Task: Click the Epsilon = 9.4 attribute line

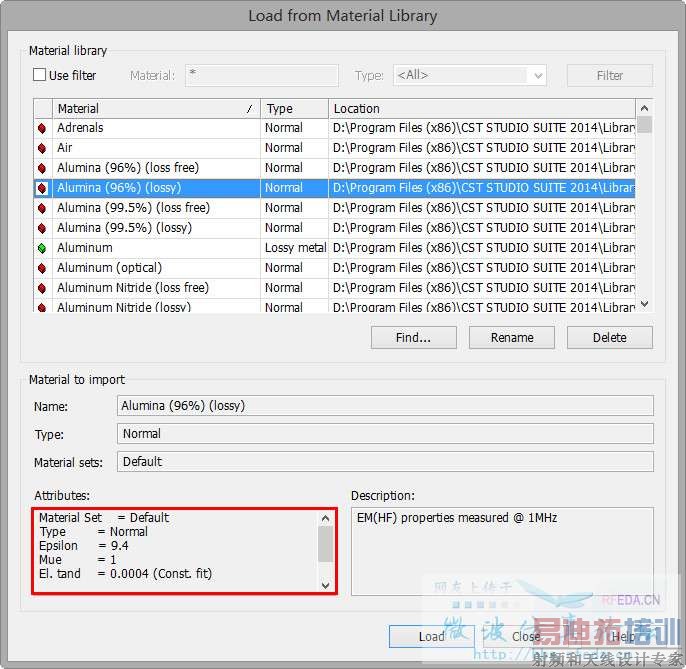Action: 84,546
